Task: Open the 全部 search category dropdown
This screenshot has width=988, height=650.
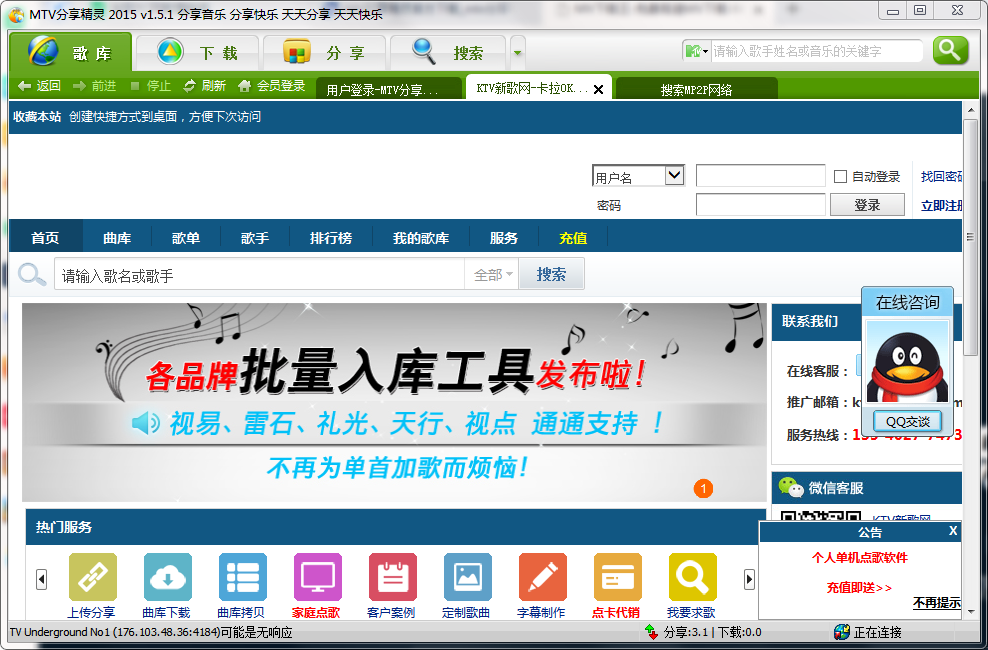Action: point(492,275)
